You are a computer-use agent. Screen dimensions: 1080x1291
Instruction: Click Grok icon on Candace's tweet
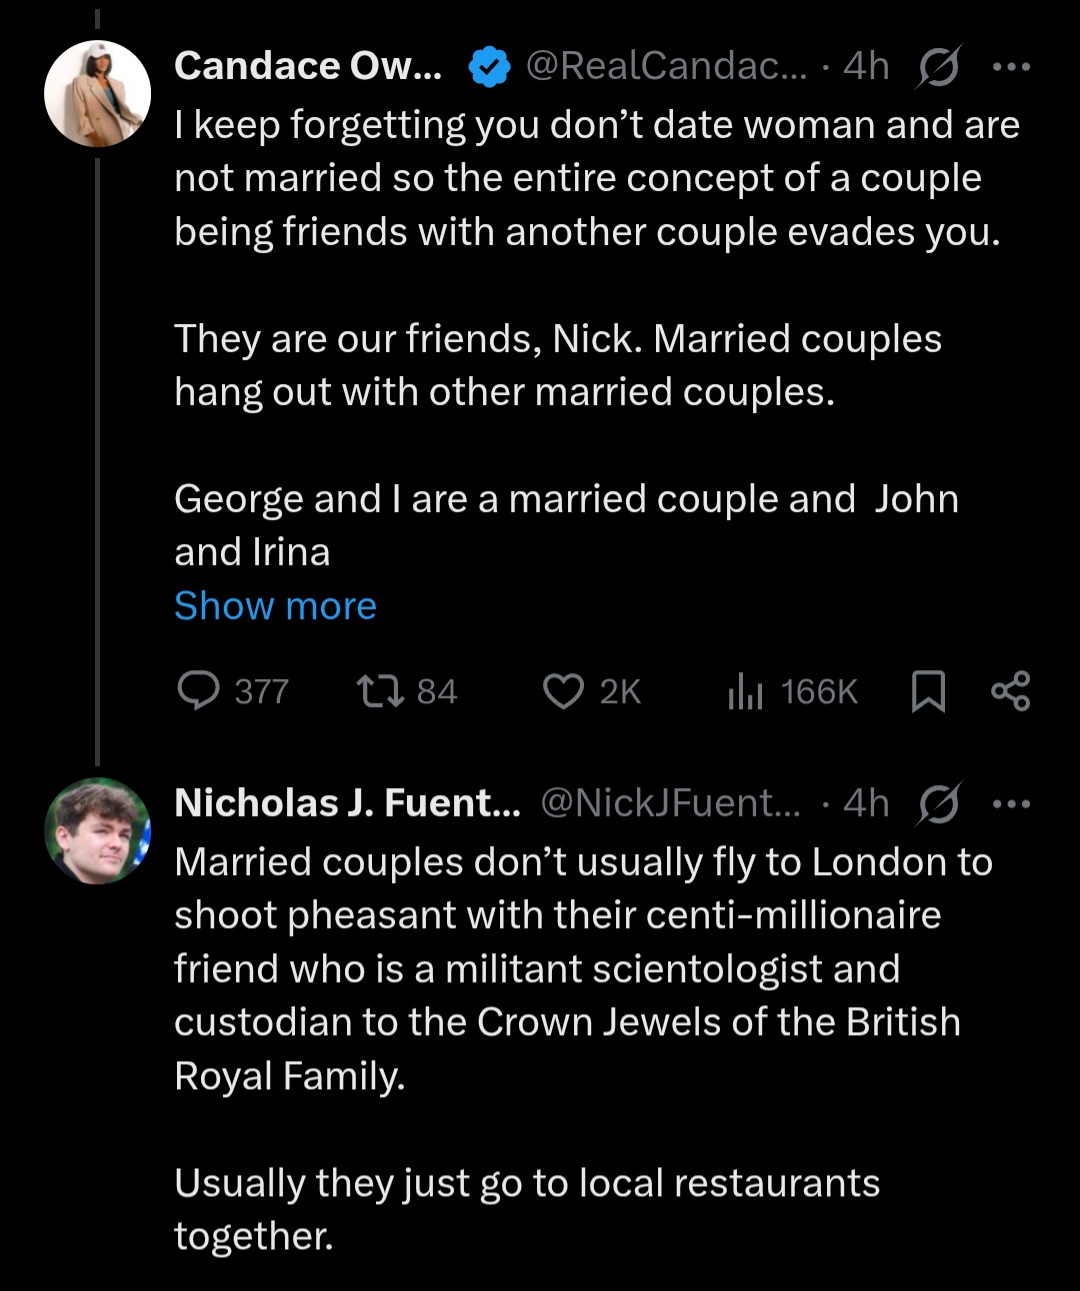(938, 67)
